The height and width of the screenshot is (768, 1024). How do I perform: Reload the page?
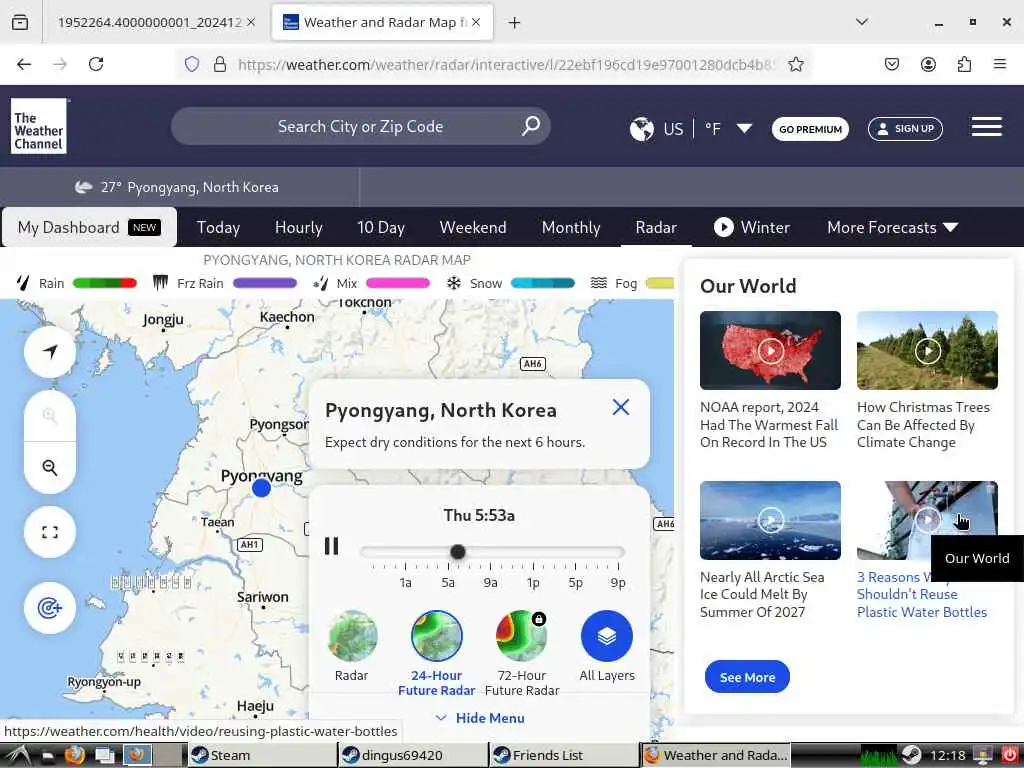96,64
